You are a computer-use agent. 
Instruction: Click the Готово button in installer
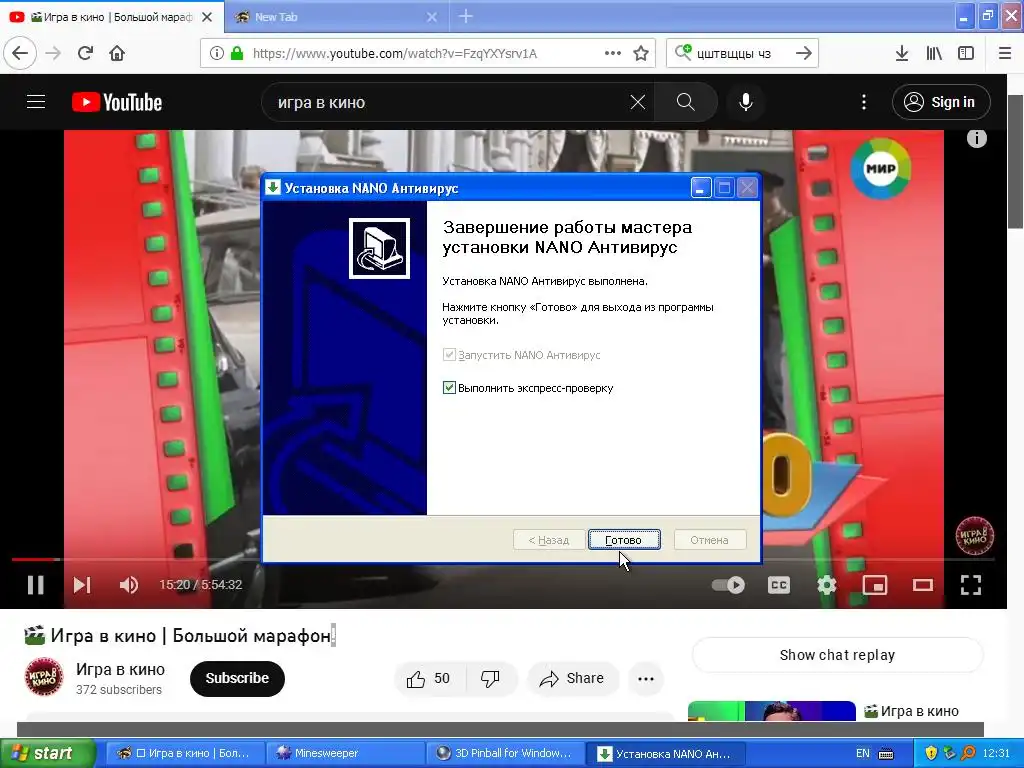[x=624, y=540]
